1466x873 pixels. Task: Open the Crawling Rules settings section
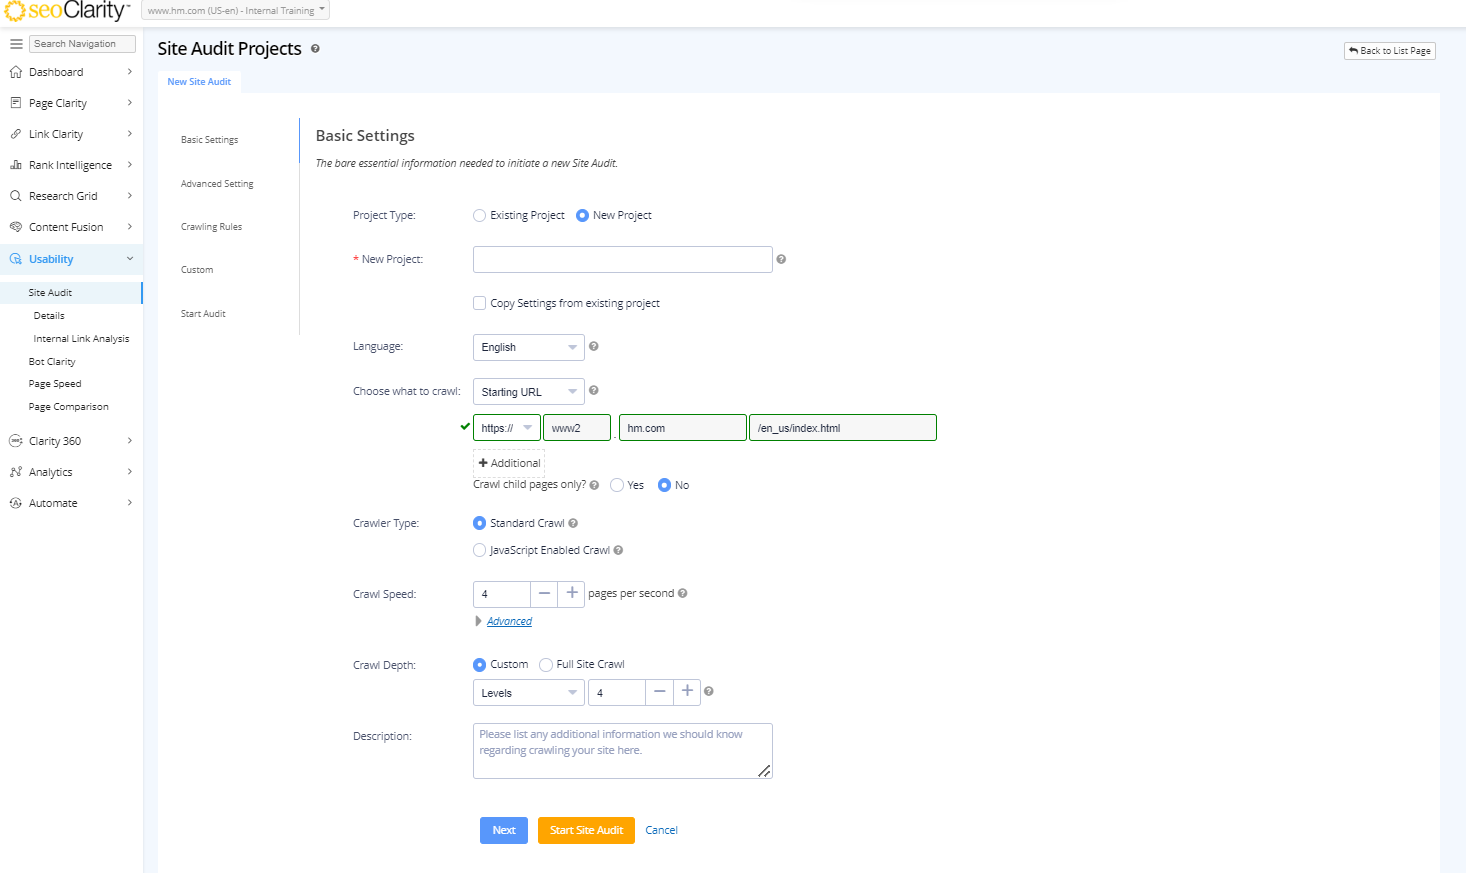click(x=211, y=227)
